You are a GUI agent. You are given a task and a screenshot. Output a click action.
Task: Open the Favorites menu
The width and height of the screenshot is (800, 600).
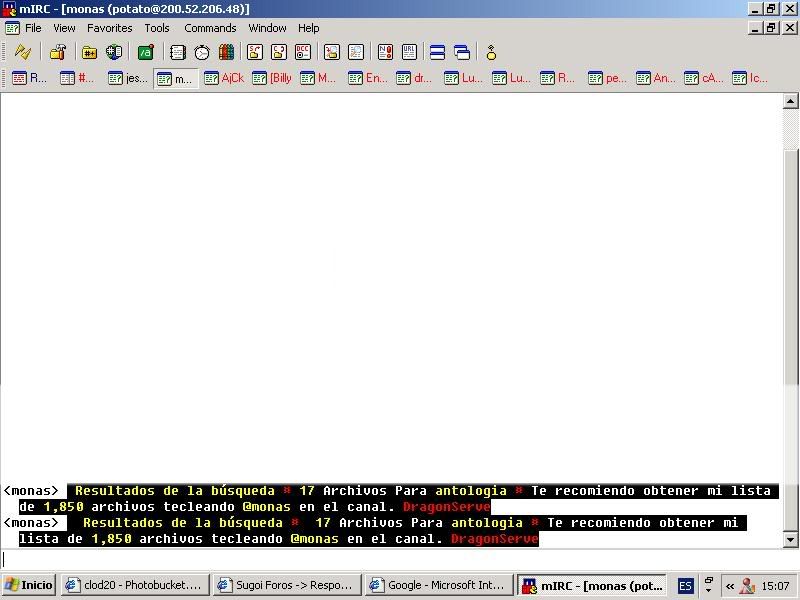[110, 28]
